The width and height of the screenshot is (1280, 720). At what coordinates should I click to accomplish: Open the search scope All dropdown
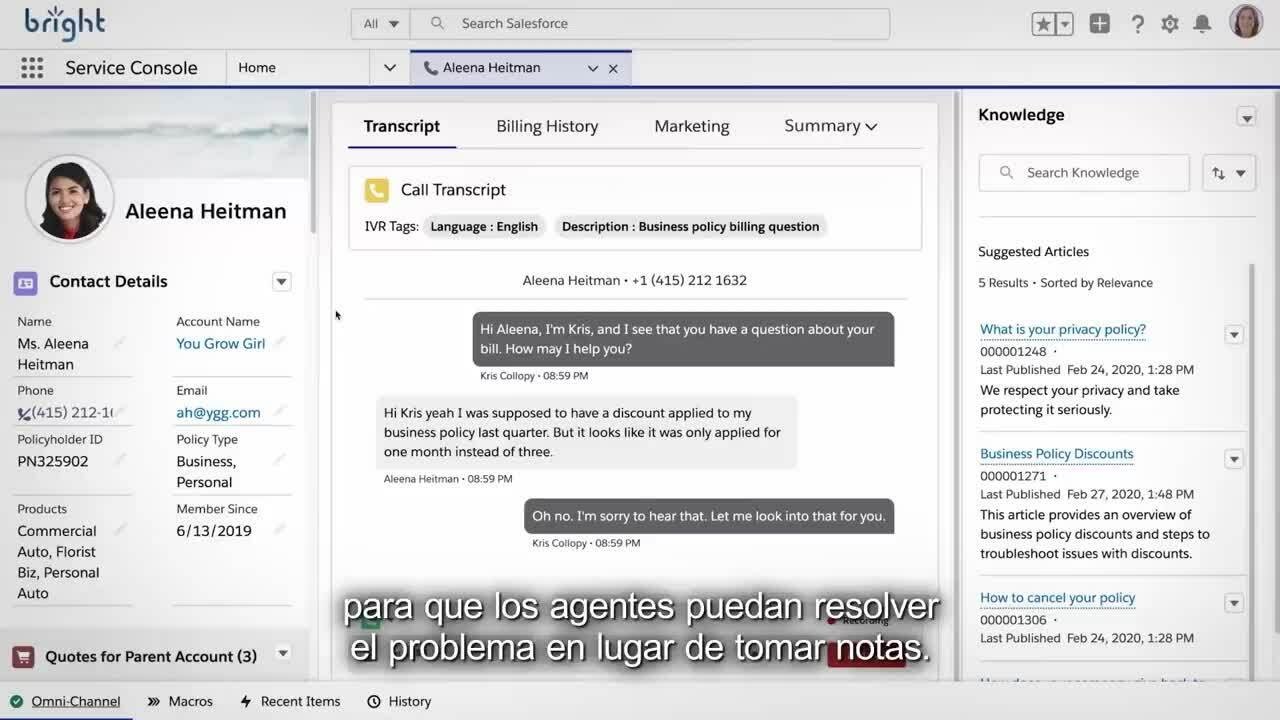pos(382,24)
